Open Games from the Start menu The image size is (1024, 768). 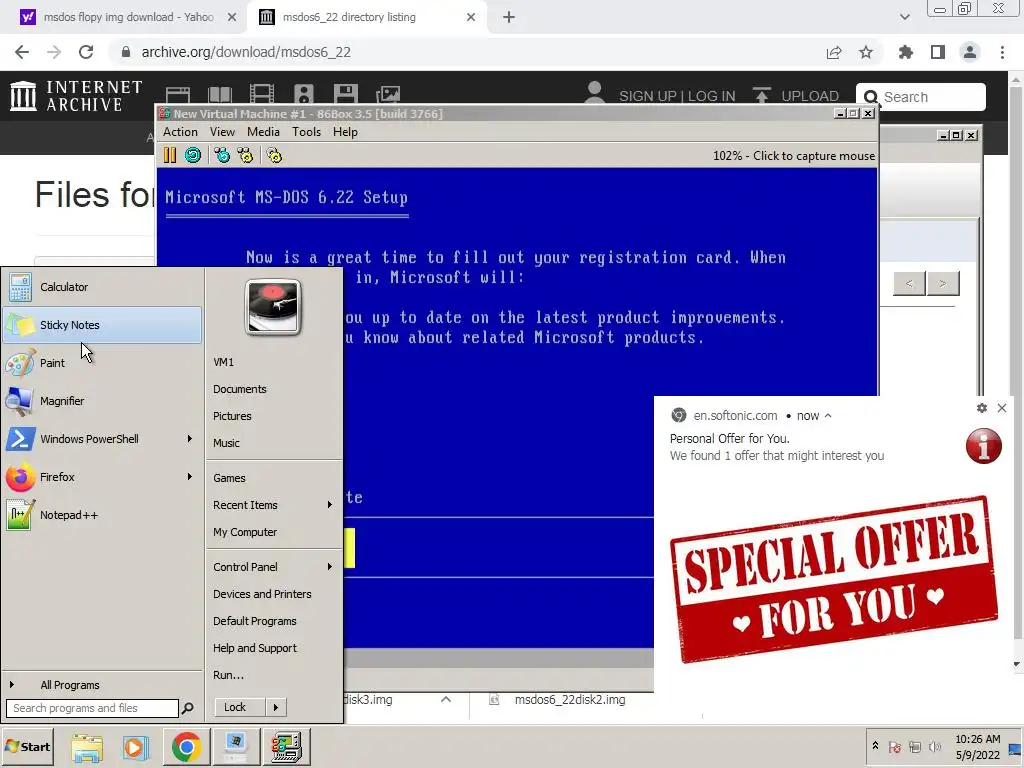(273, 478)
